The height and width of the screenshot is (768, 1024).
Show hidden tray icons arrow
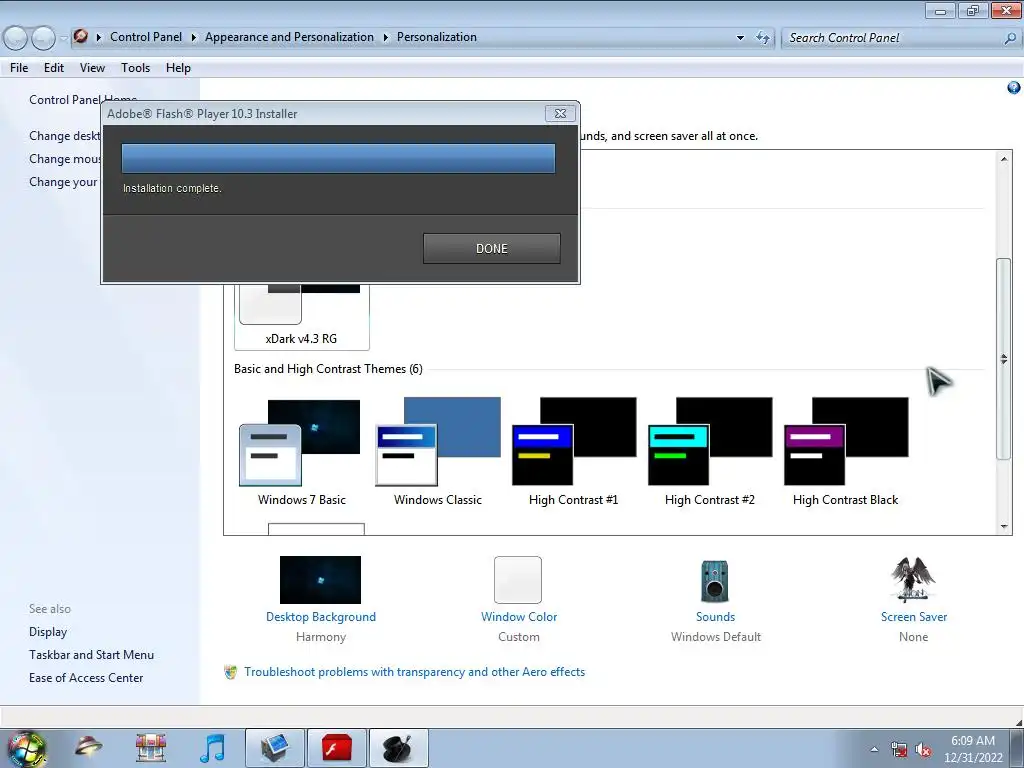874,749
